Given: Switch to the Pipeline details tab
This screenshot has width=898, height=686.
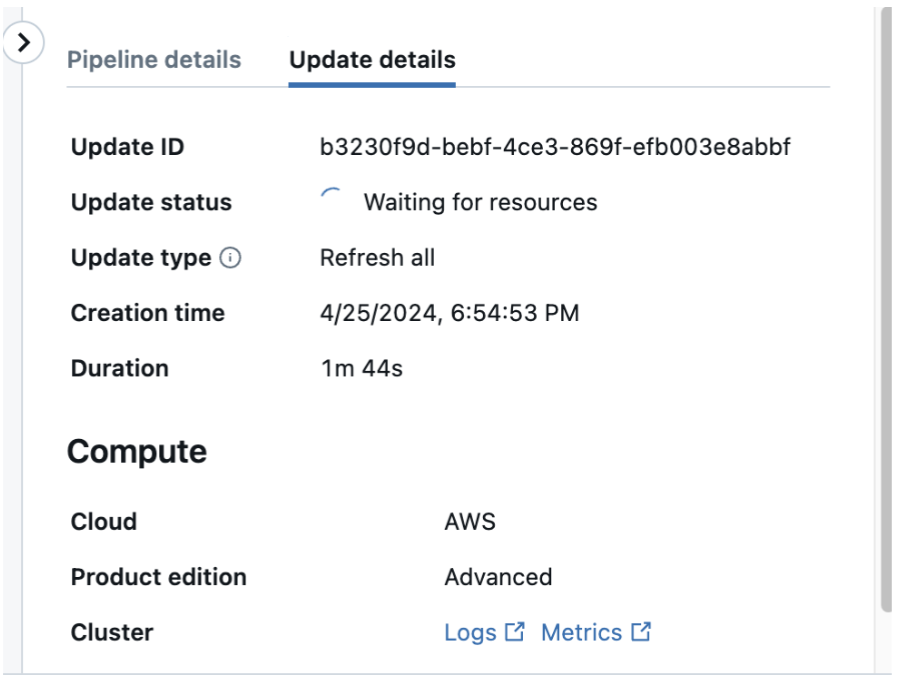Looking at the screenshot, I should click(x=154, y=60).
